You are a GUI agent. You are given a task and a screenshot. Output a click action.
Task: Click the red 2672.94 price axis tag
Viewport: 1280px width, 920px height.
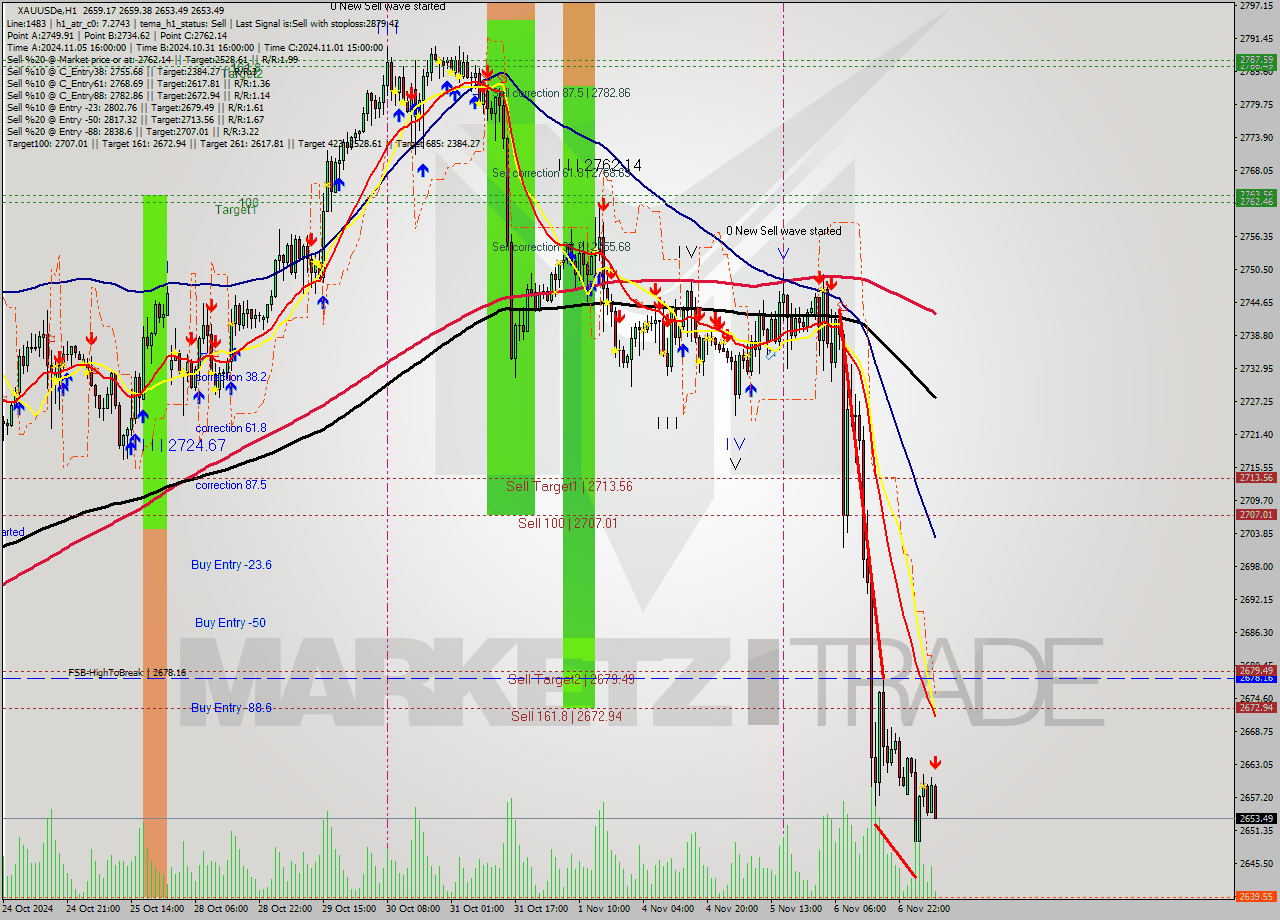pos(1256,707)
